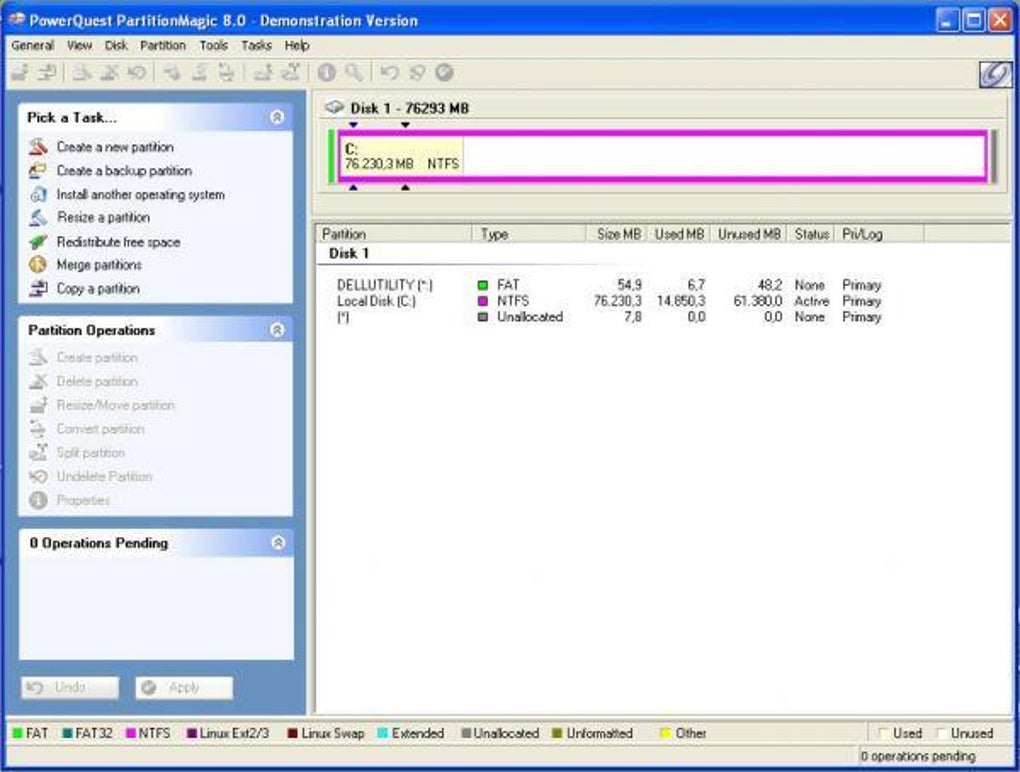The height and width of the screenshot is (772, 1020).
Task: Click the Type column header
Action: (x=530, y=234)
